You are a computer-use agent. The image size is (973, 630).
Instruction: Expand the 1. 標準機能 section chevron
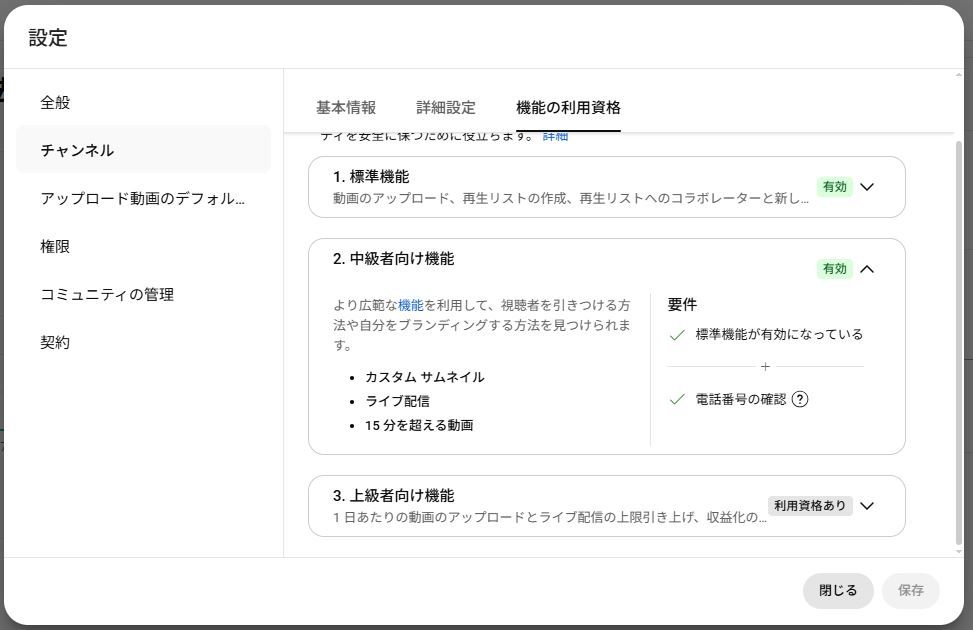pos(867,187)
